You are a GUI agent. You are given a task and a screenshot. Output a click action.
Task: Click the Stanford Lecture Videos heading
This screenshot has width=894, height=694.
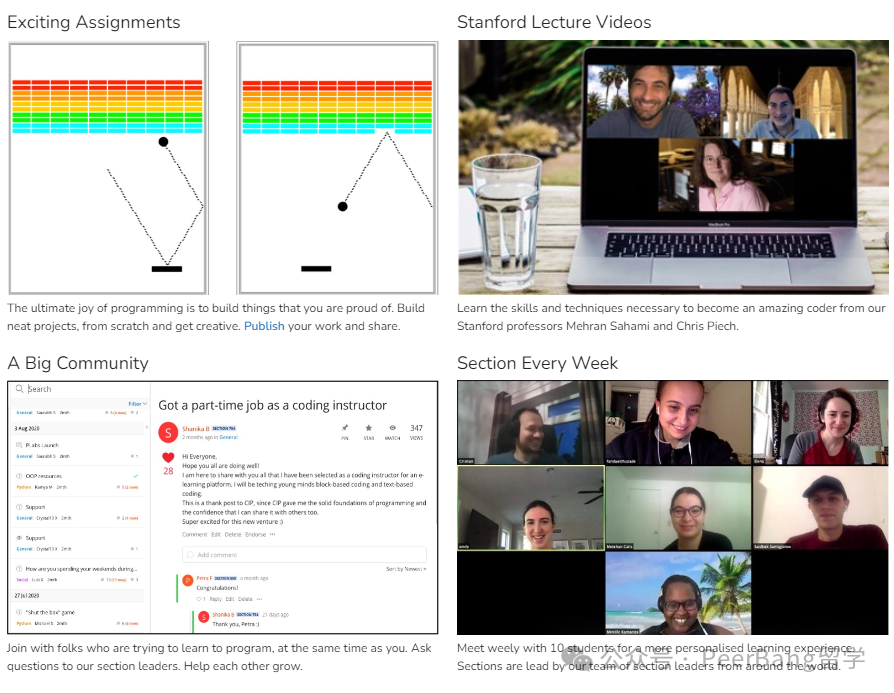point(554,22)
